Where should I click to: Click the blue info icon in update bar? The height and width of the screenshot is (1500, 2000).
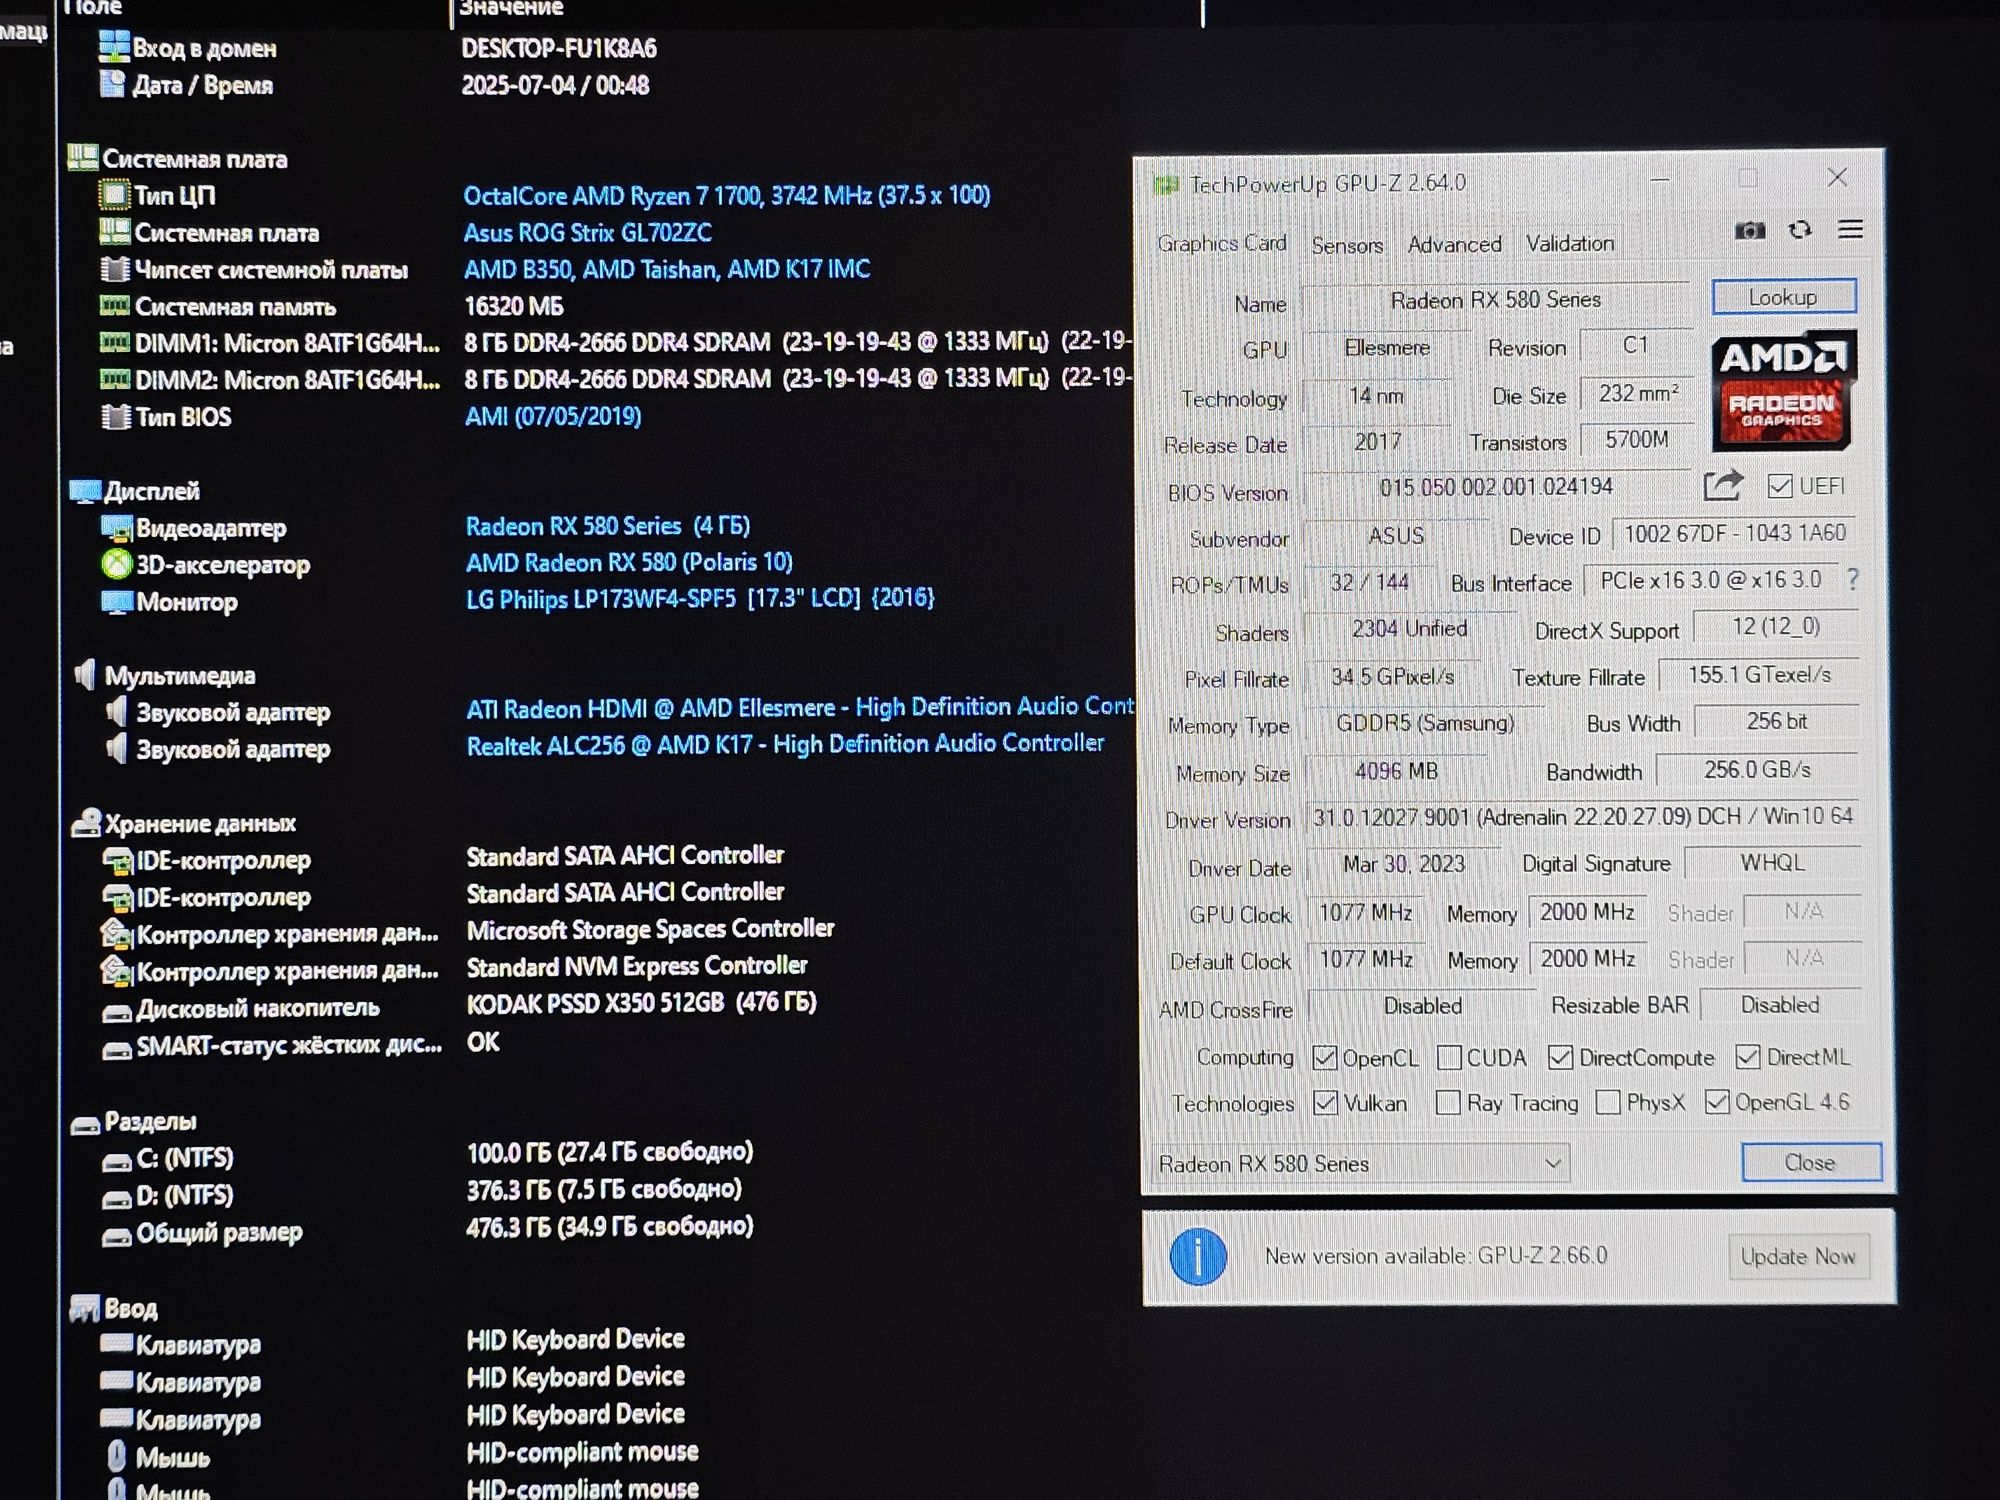1197,1256
